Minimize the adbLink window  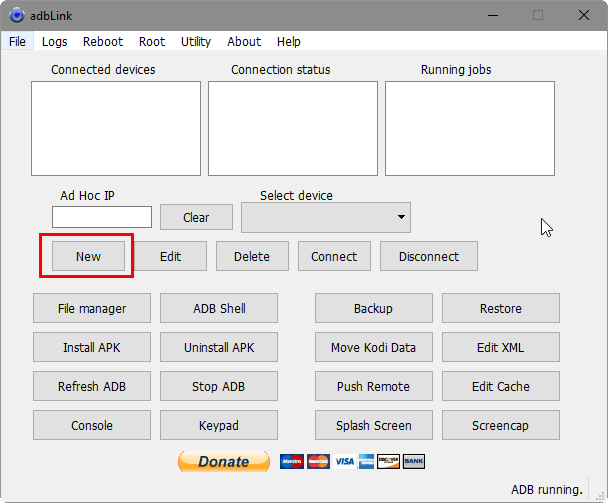tap(493, 16)
